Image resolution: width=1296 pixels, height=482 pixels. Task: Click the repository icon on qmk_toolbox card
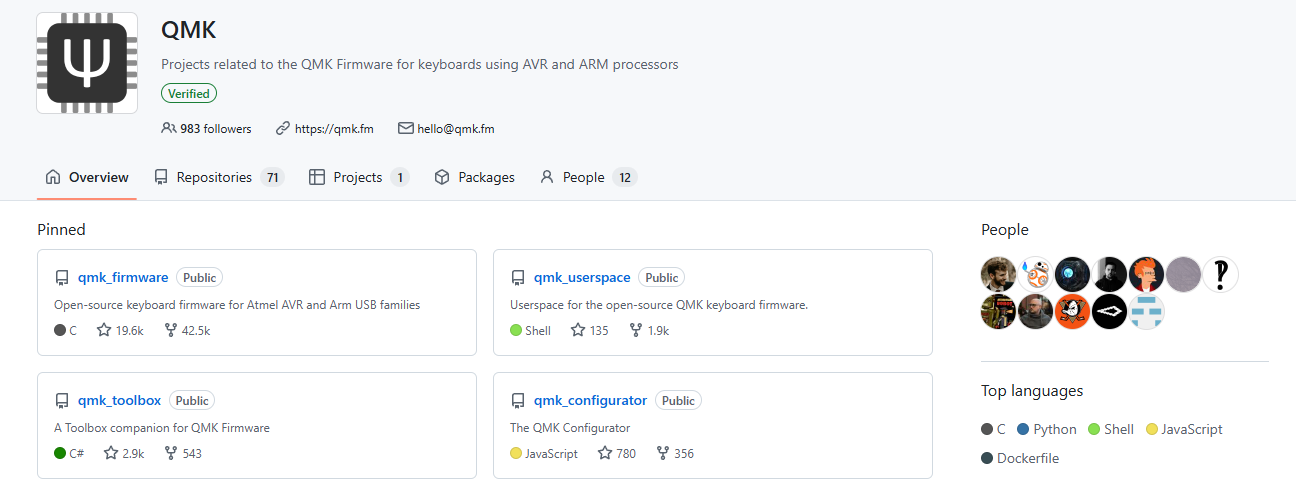click(62, 401)
